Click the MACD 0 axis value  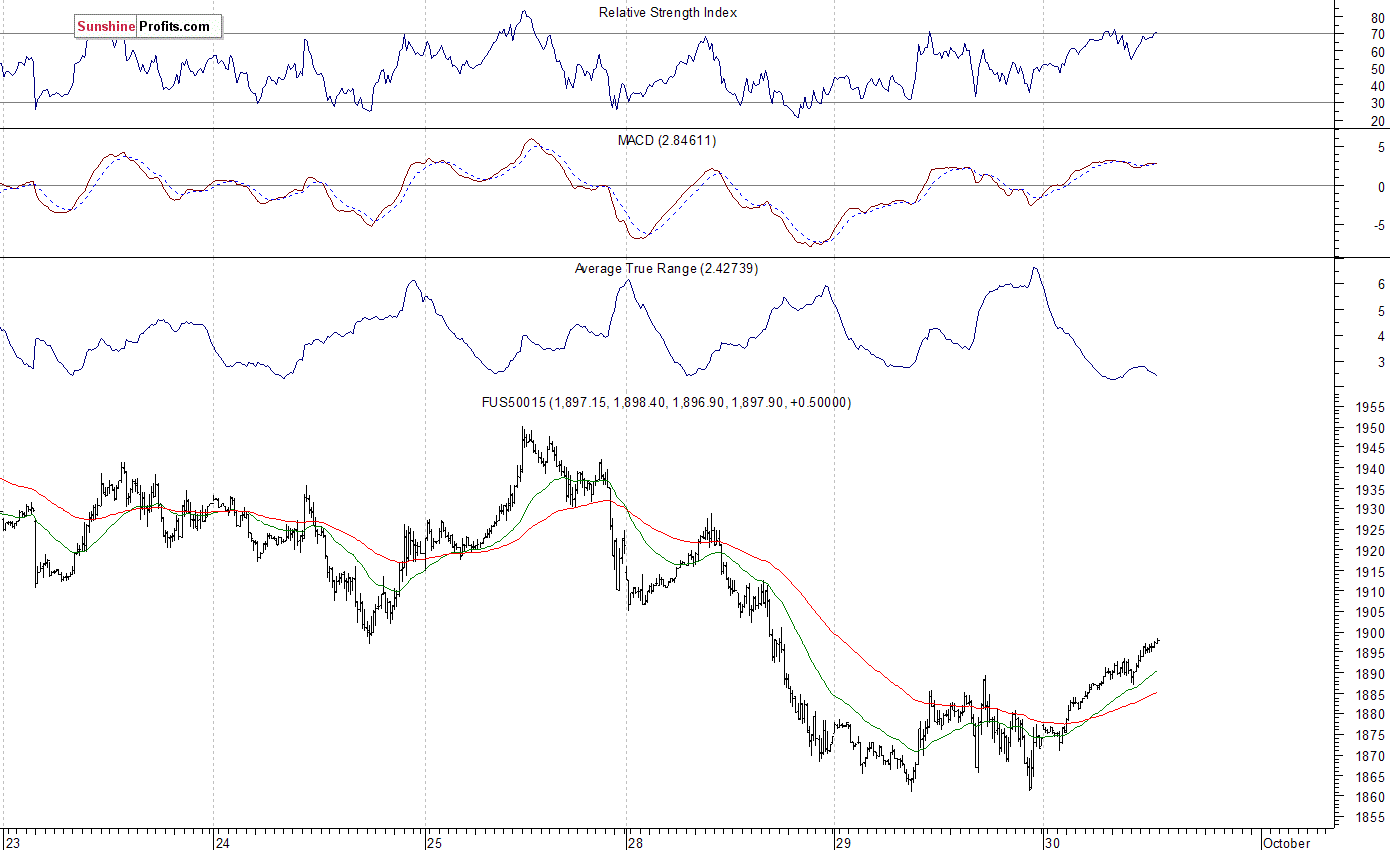[x=1381, y=186]
